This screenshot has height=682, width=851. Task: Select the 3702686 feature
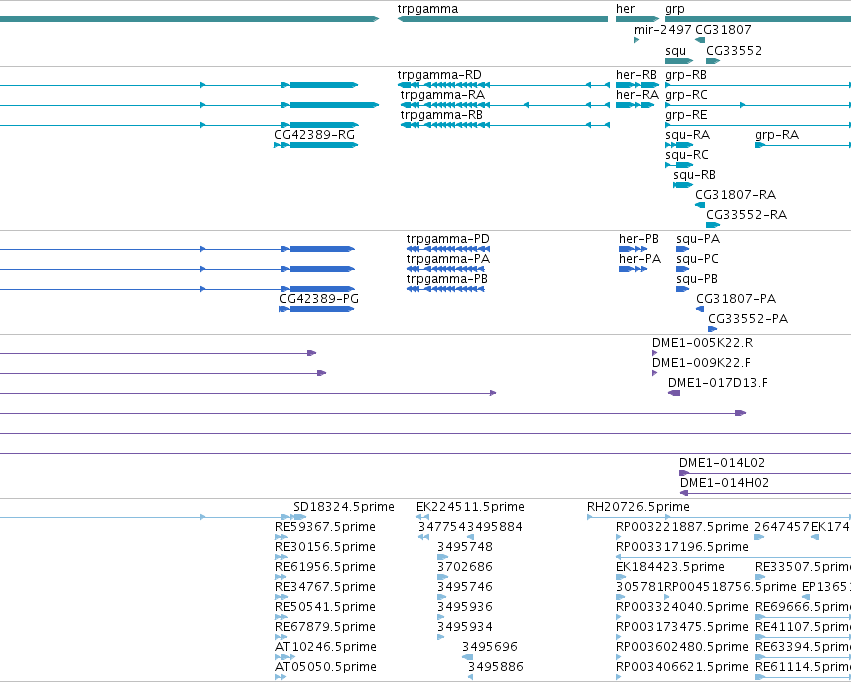(442, 577)
